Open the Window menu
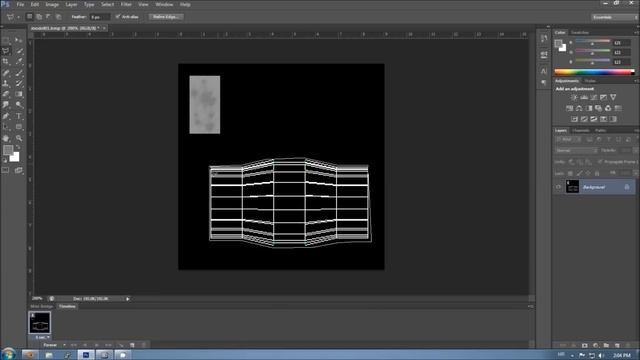This screenshot has height=360, width=640. tap(164, 4)
